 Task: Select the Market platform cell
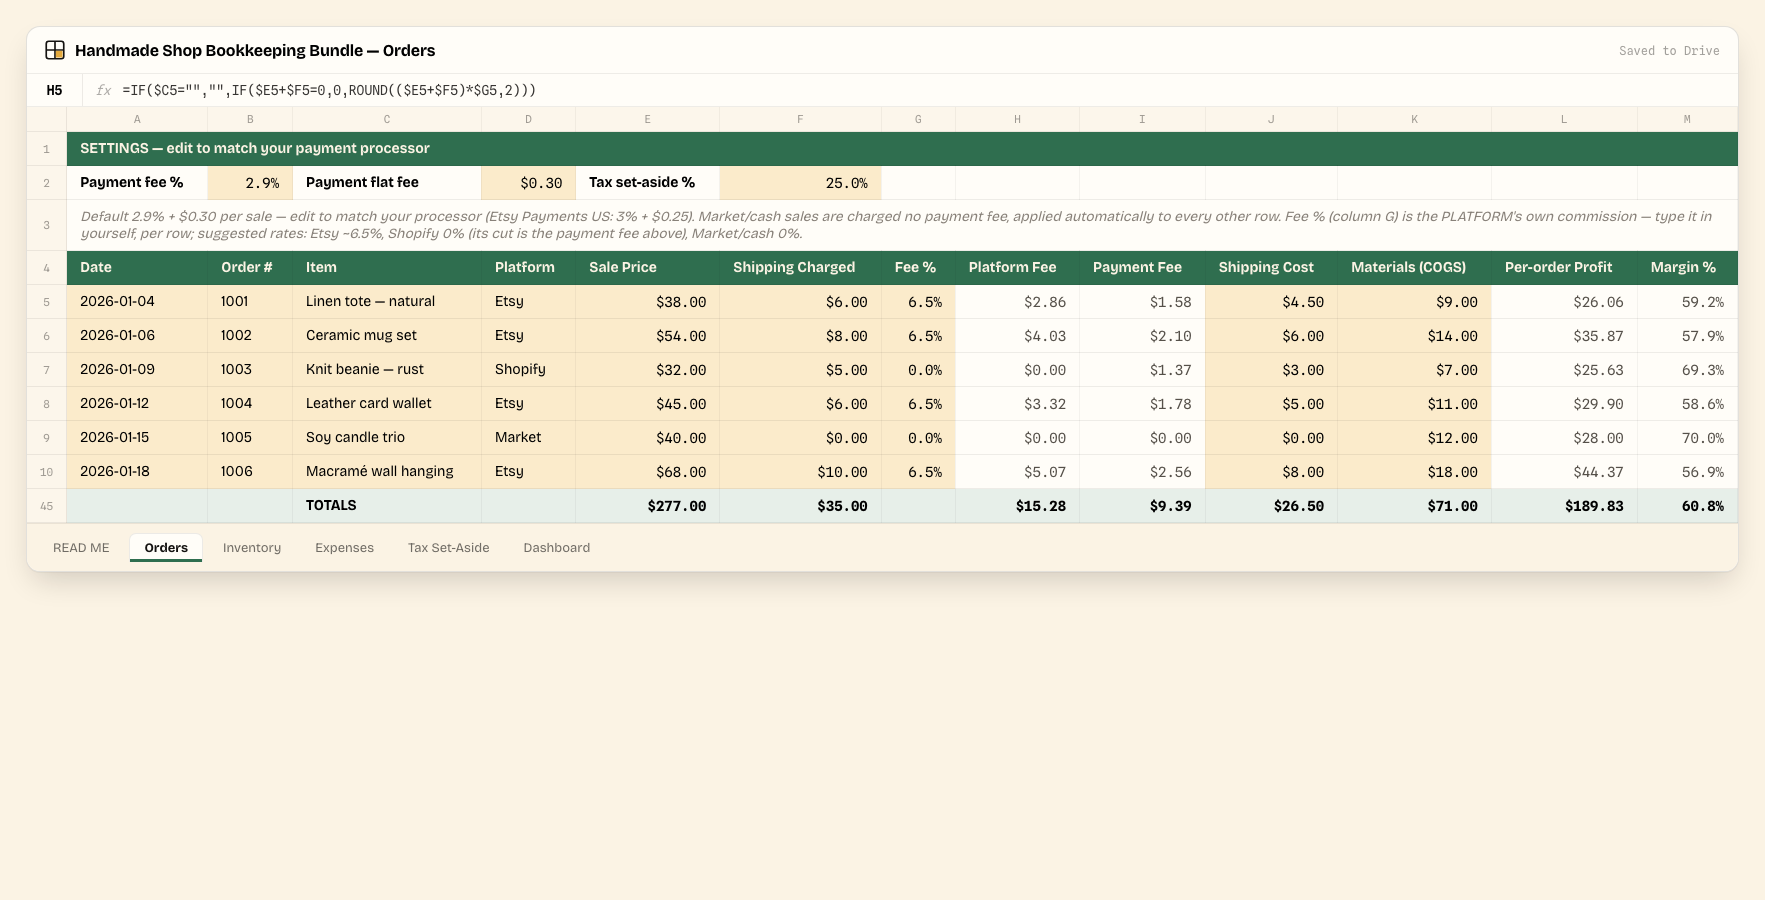(x=528, y=438)
